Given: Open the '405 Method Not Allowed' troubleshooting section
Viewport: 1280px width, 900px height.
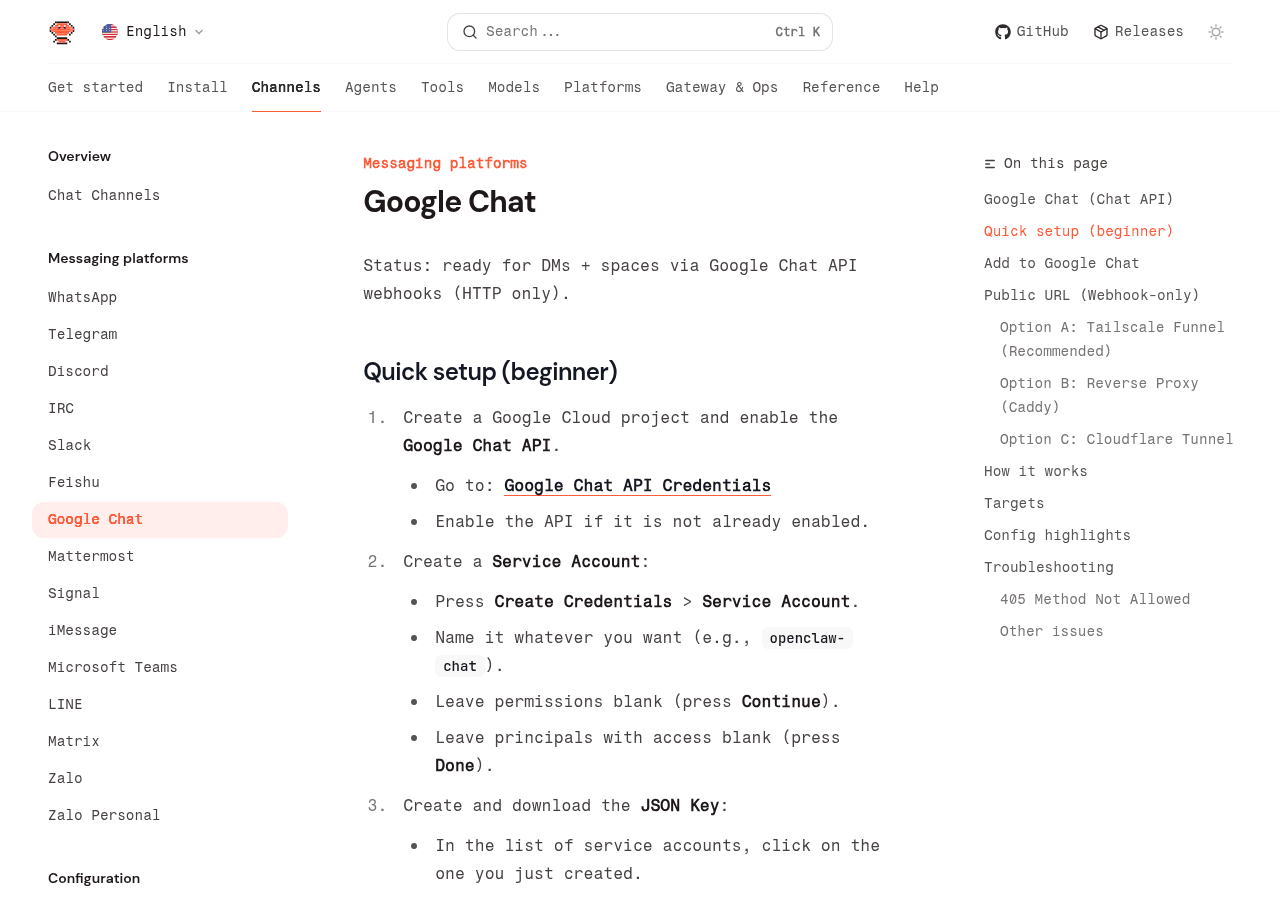Looking at the screenshot, I should pos(1095,597).
